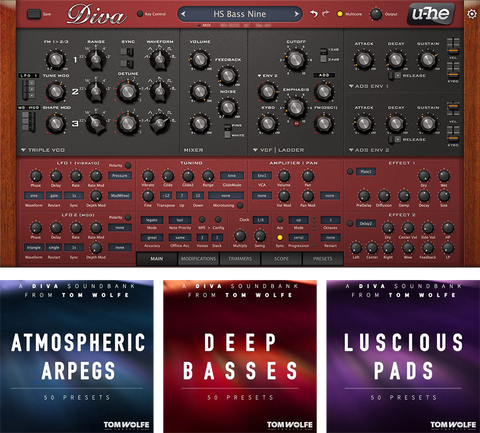The height and width of the screenshot is (433, 480).
Task: Switch to the Main tab
Action: [x=157, y=259]
